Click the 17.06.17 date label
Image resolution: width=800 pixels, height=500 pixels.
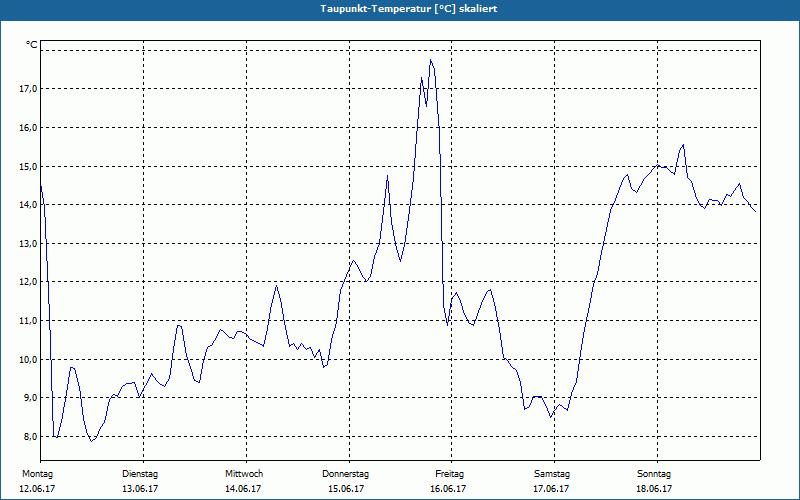pos(551,489)
